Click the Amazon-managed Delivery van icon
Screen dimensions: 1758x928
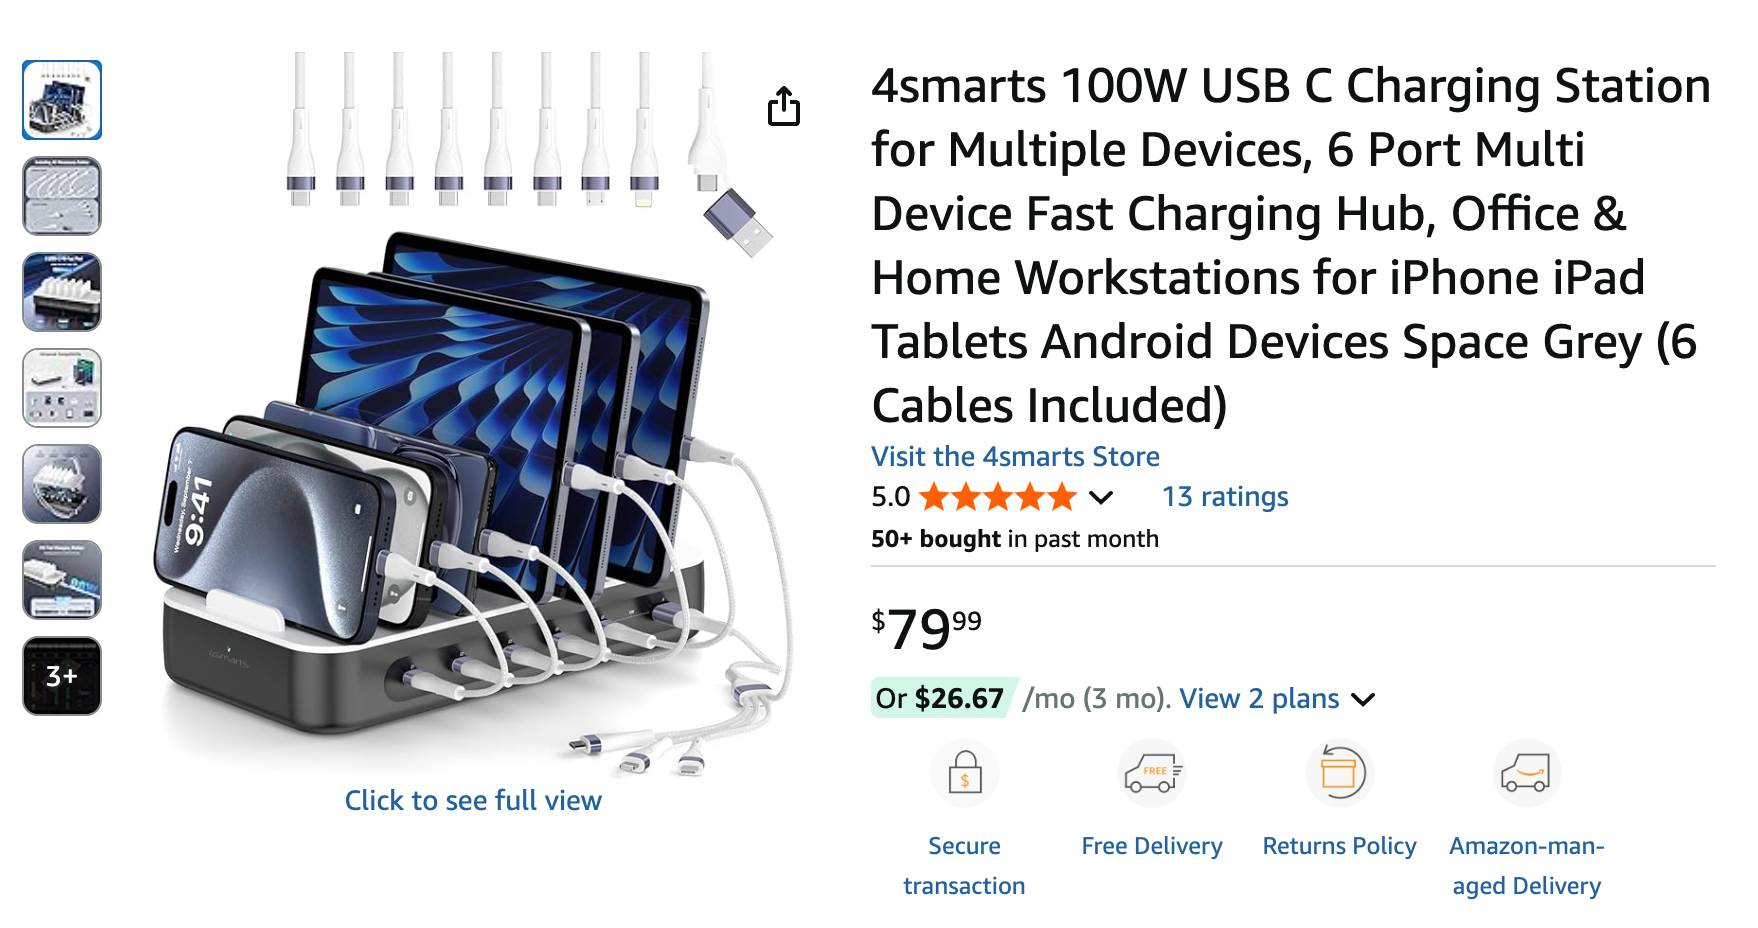[x=1526, y=773]
